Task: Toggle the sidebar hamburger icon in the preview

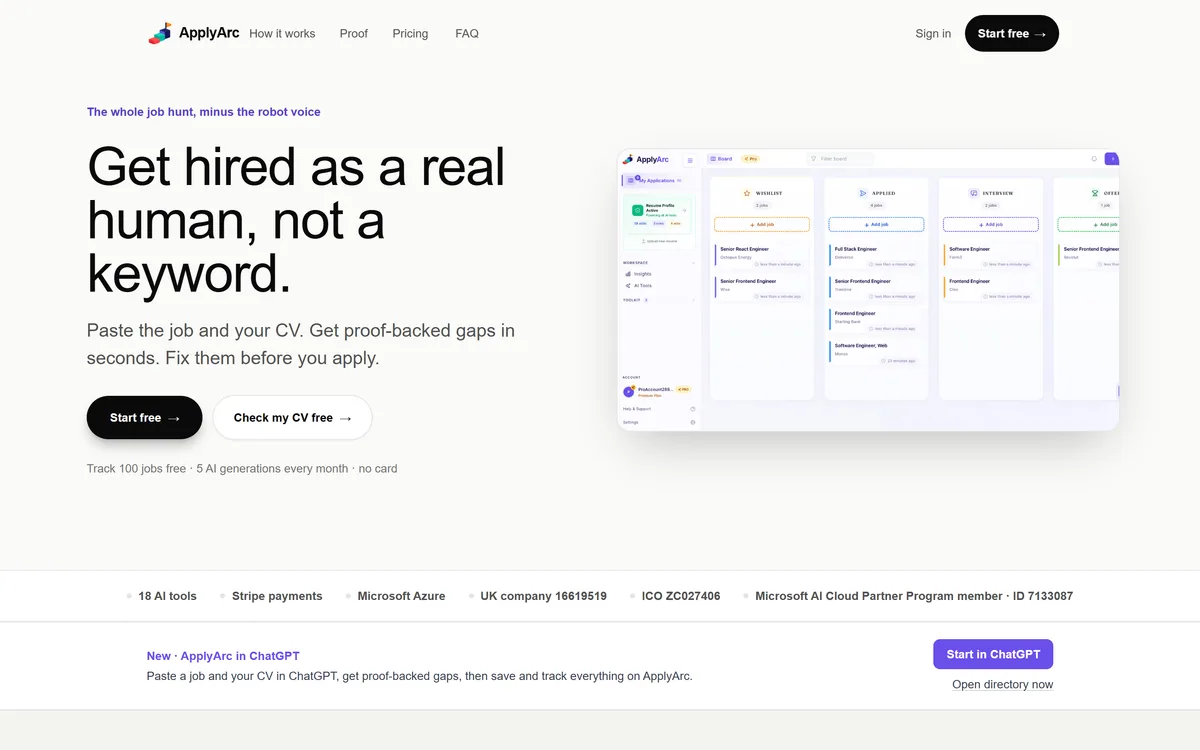Action: (x=690, y=160)
